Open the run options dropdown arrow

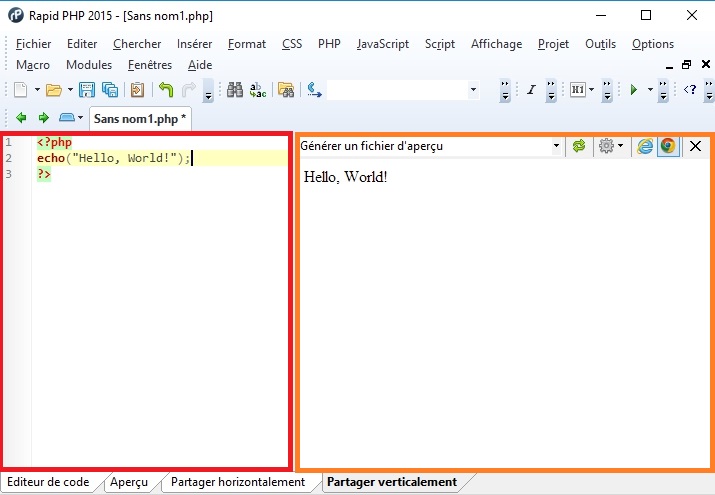point(650,90)
